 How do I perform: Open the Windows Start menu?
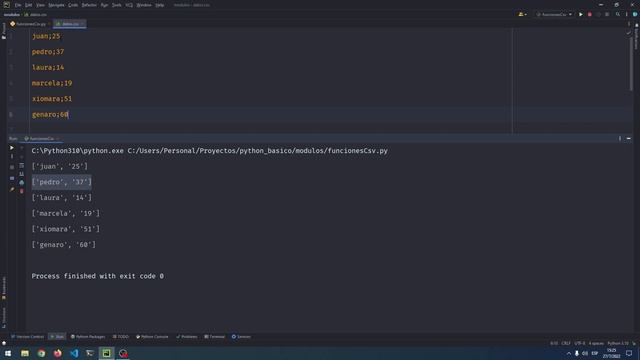[8, 353]
